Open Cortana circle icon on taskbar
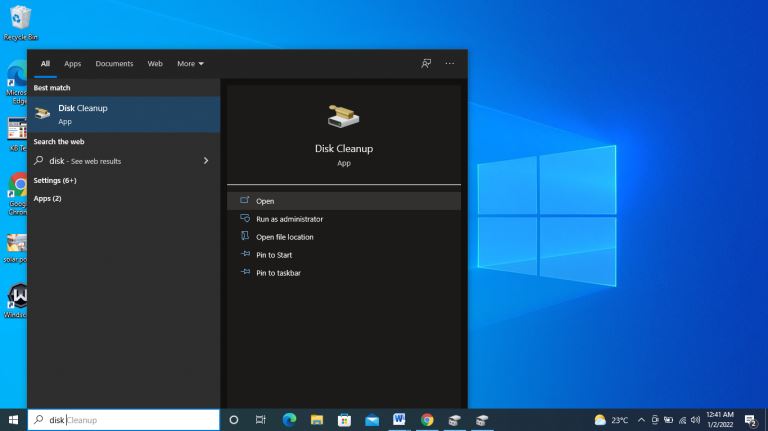The image size is (768, 431). coord(234,420)
